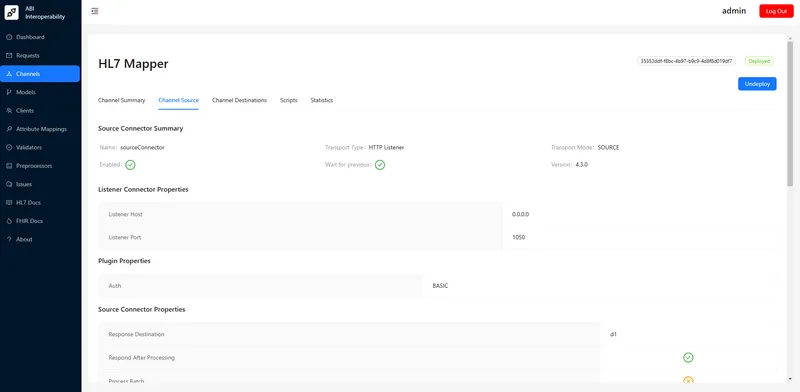Click the red Log Out button
The height and width of the screenshot is (392, 800).
[776, 11]
